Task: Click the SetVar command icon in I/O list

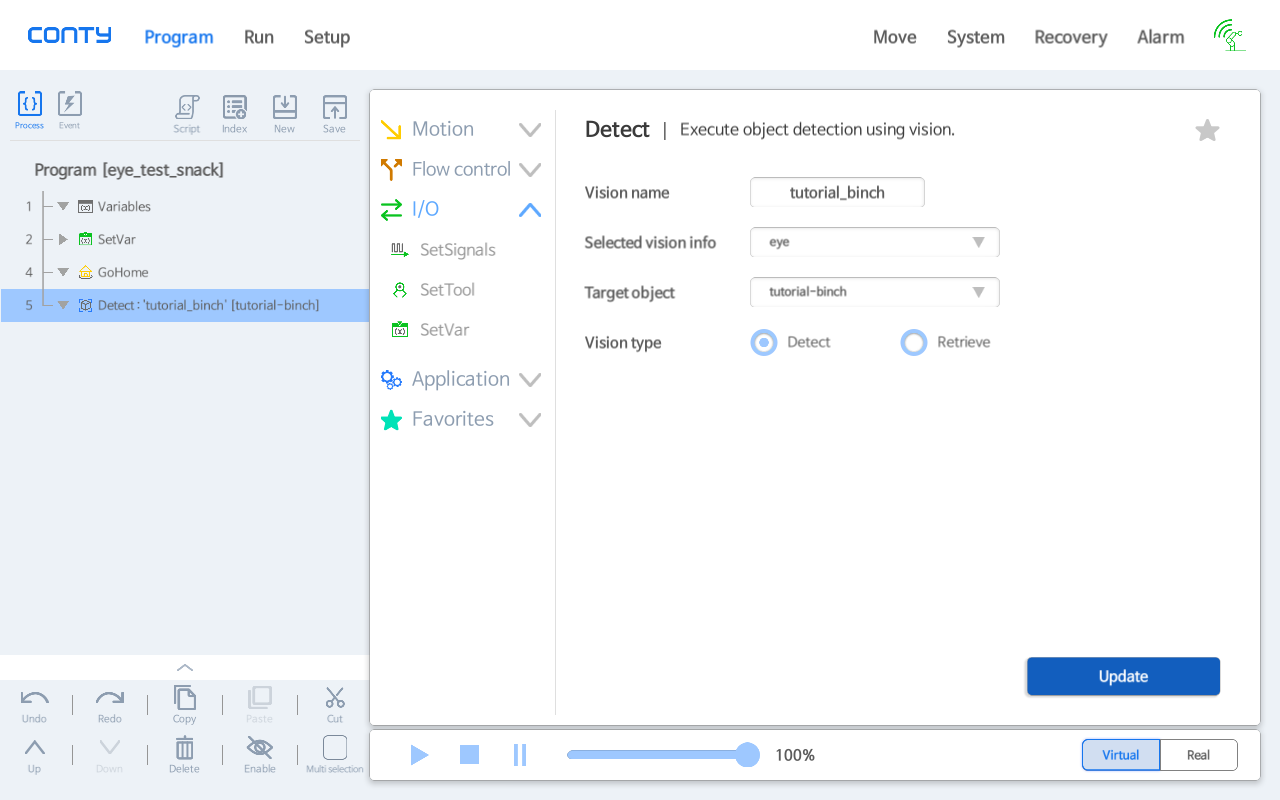Action: point(400,330)
